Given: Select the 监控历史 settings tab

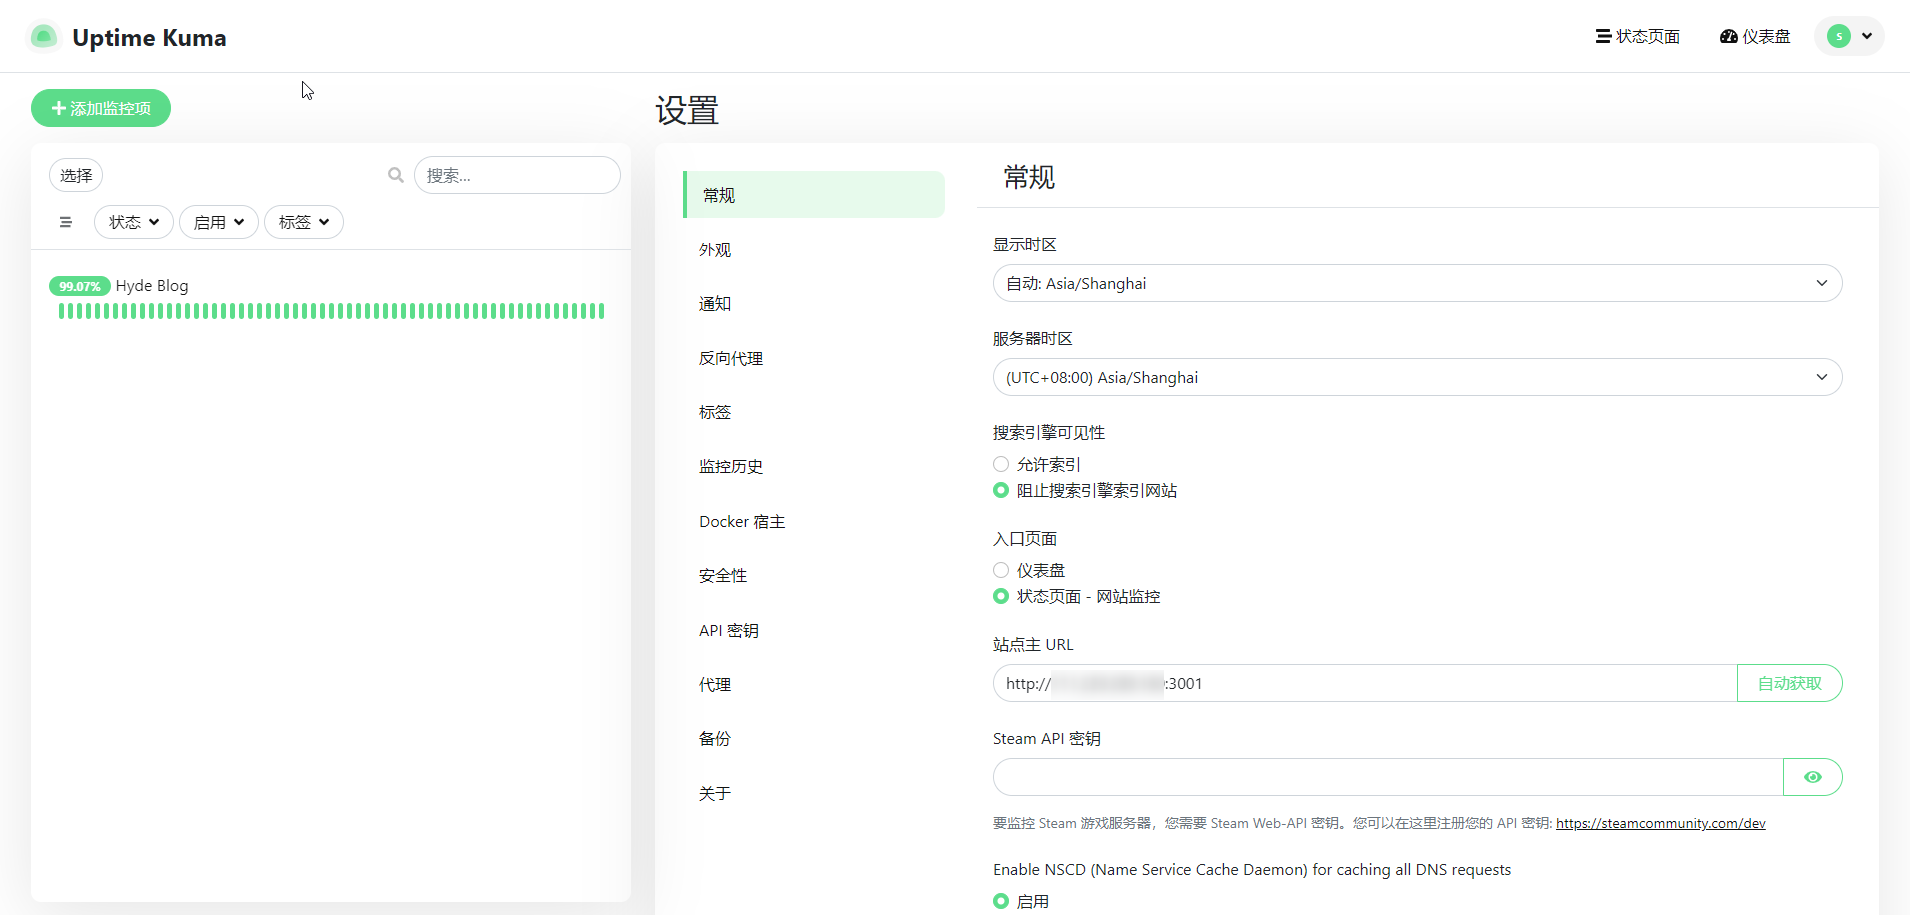Looking at the screenshot, I should [x=814, y=466].
